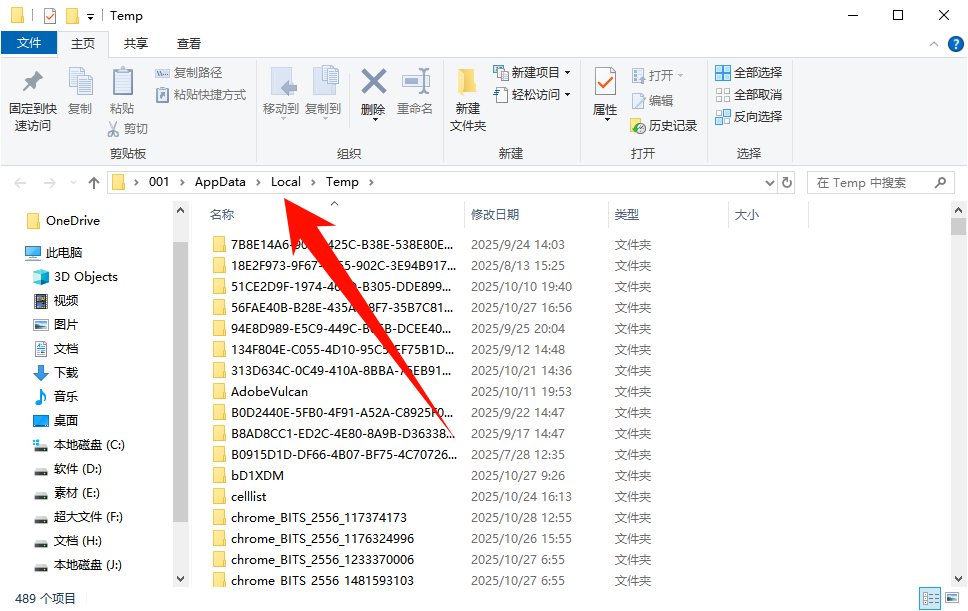Switch to the 查看 ribbon tab
968x611 pixels.
190,43
